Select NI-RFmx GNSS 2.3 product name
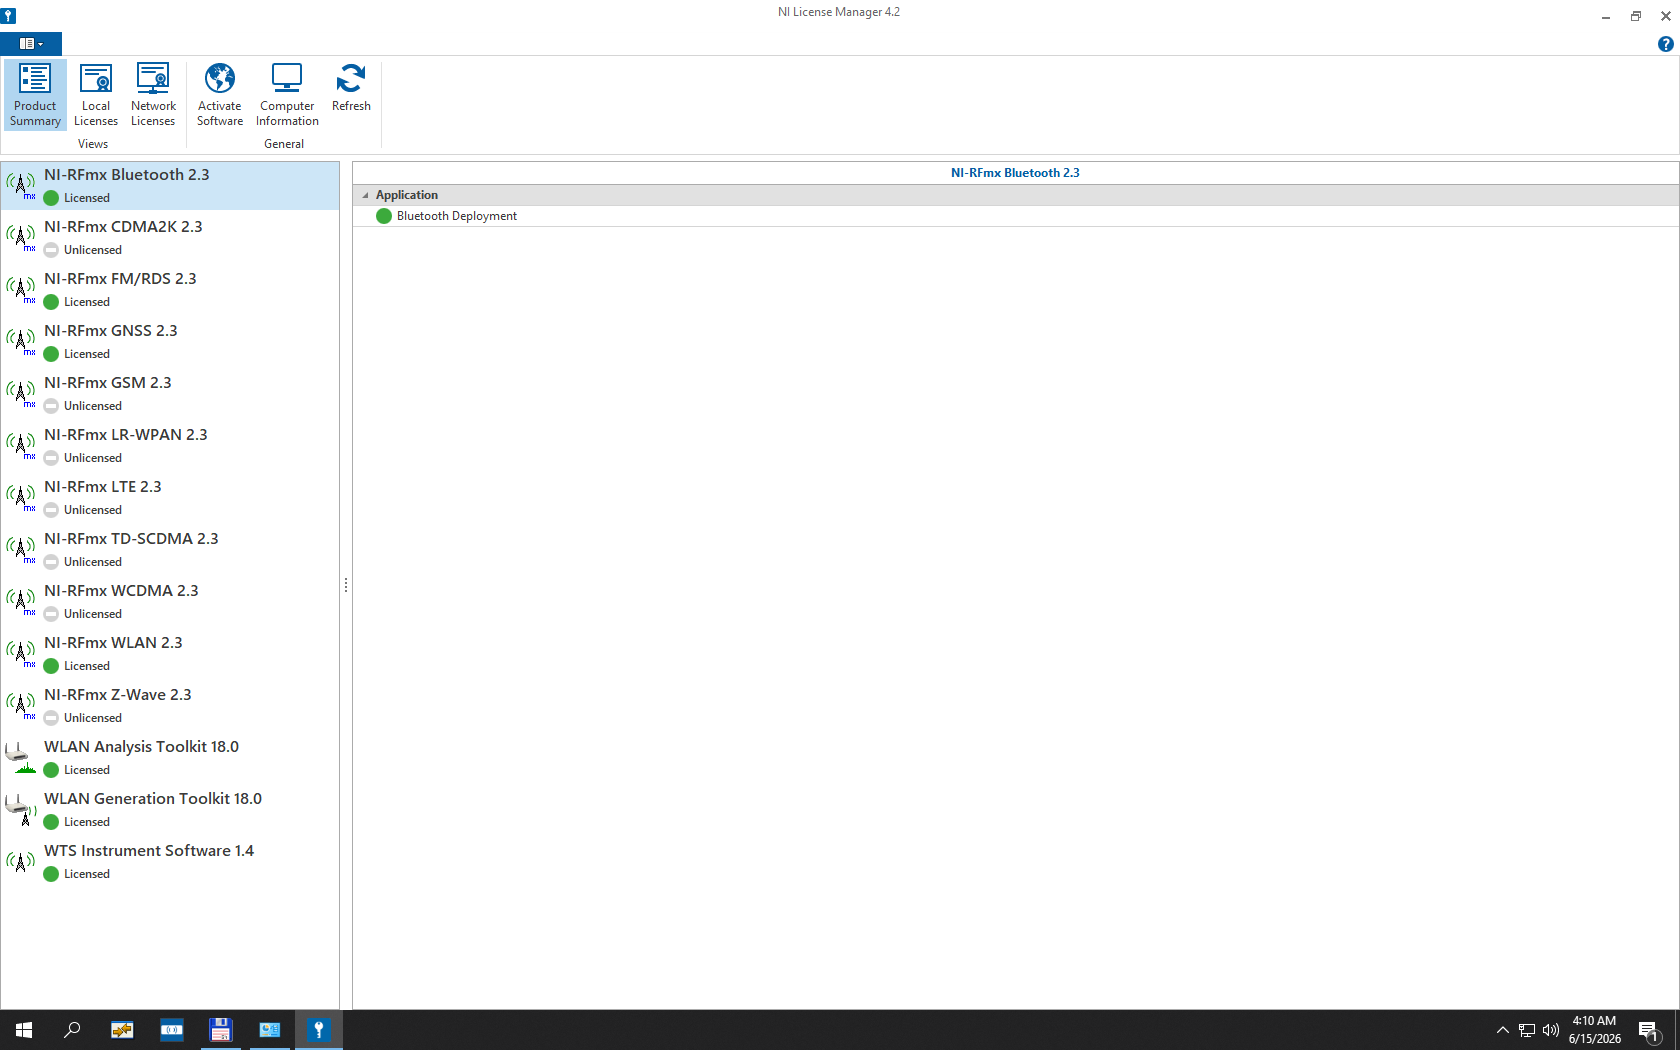 pyautogui.click(x=111, y=331)
